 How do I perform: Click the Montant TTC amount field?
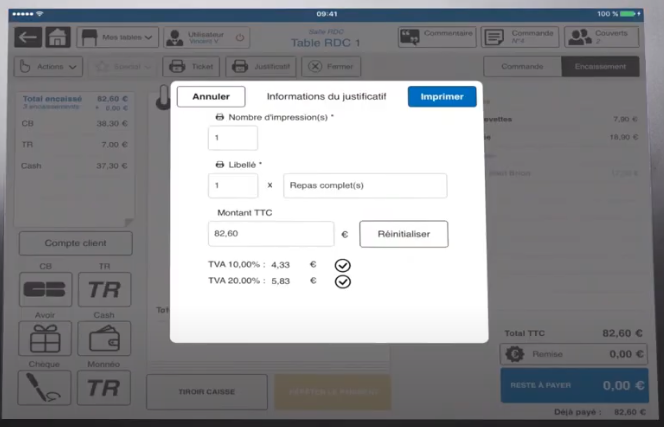(x=271, y=234)
